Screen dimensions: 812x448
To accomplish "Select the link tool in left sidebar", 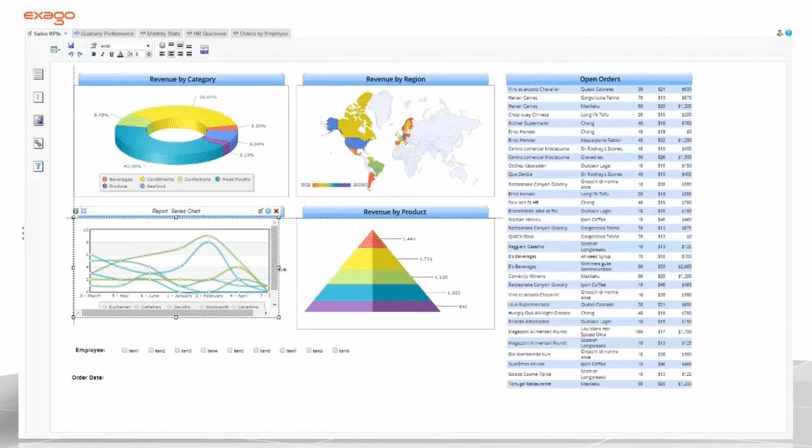I will pos(39,143).
